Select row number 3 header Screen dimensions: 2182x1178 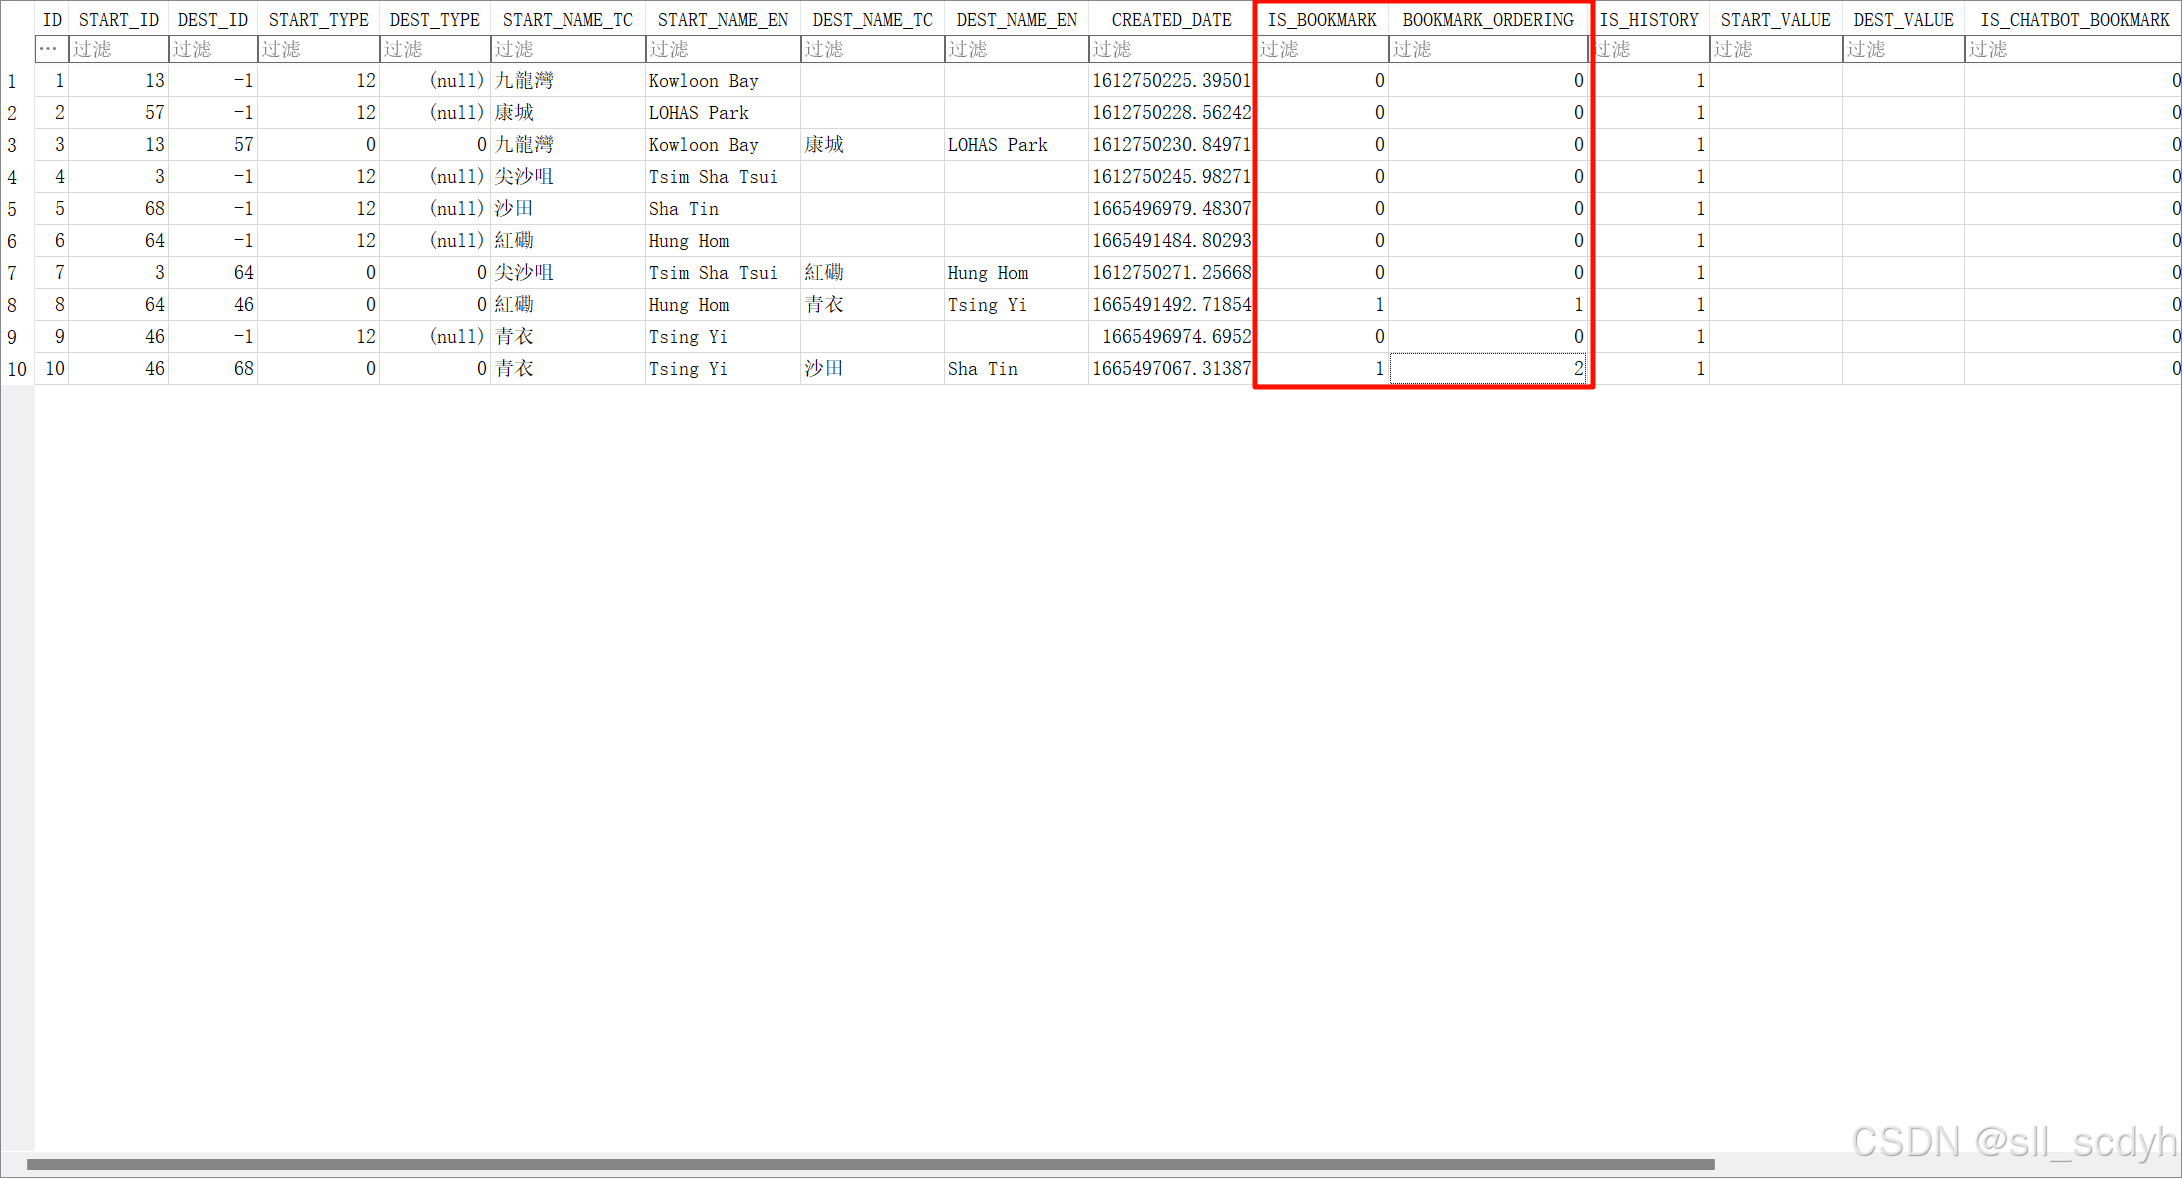coord(14,145)
